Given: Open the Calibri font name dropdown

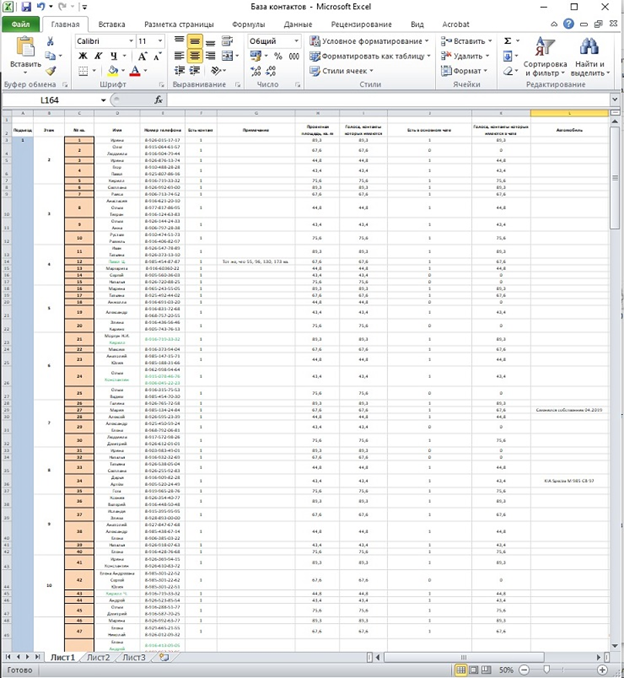Looking at the screenshot, I should point(131,41).
